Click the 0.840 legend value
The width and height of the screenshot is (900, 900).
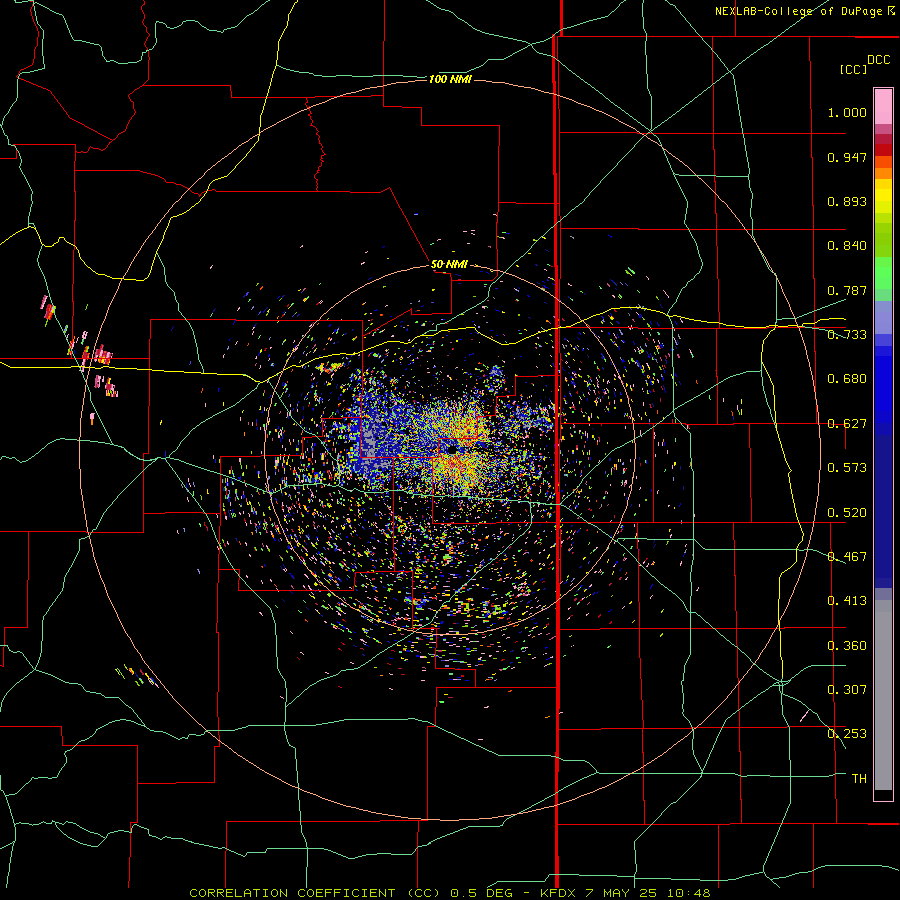pos(847,246)
